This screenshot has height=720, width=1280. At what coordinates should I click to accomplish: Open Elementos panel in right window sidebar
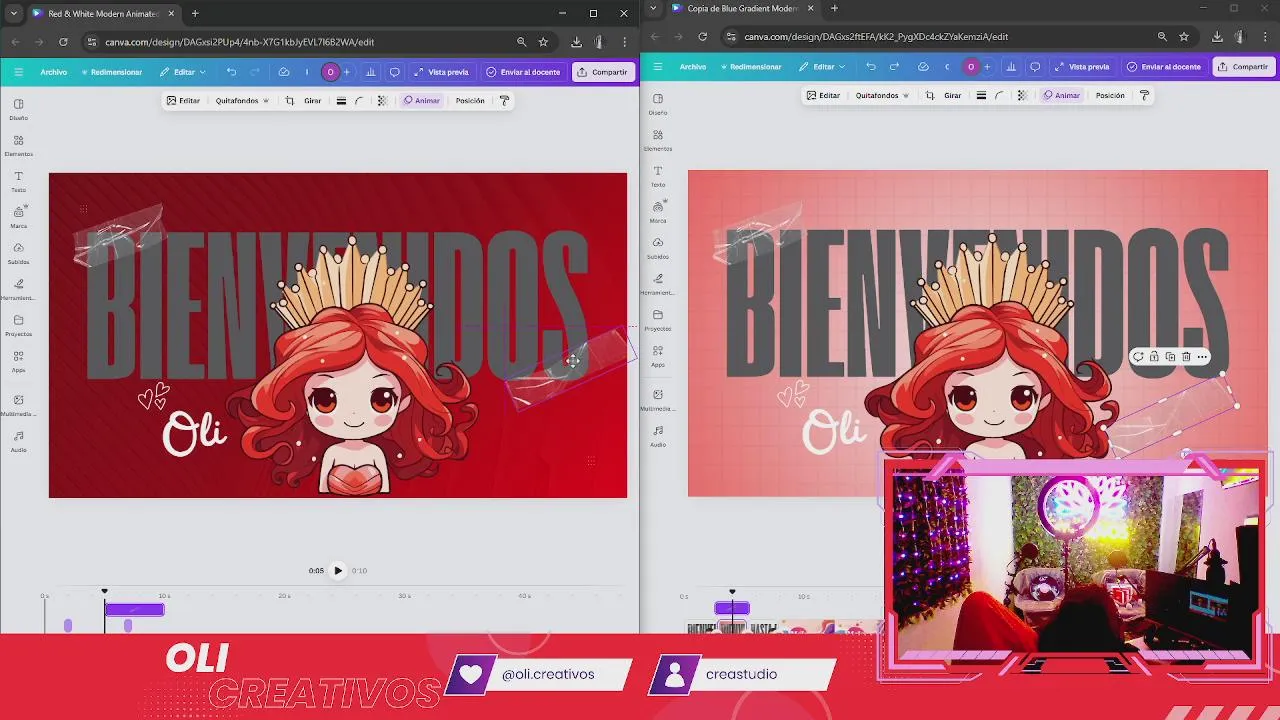[658, 140]
